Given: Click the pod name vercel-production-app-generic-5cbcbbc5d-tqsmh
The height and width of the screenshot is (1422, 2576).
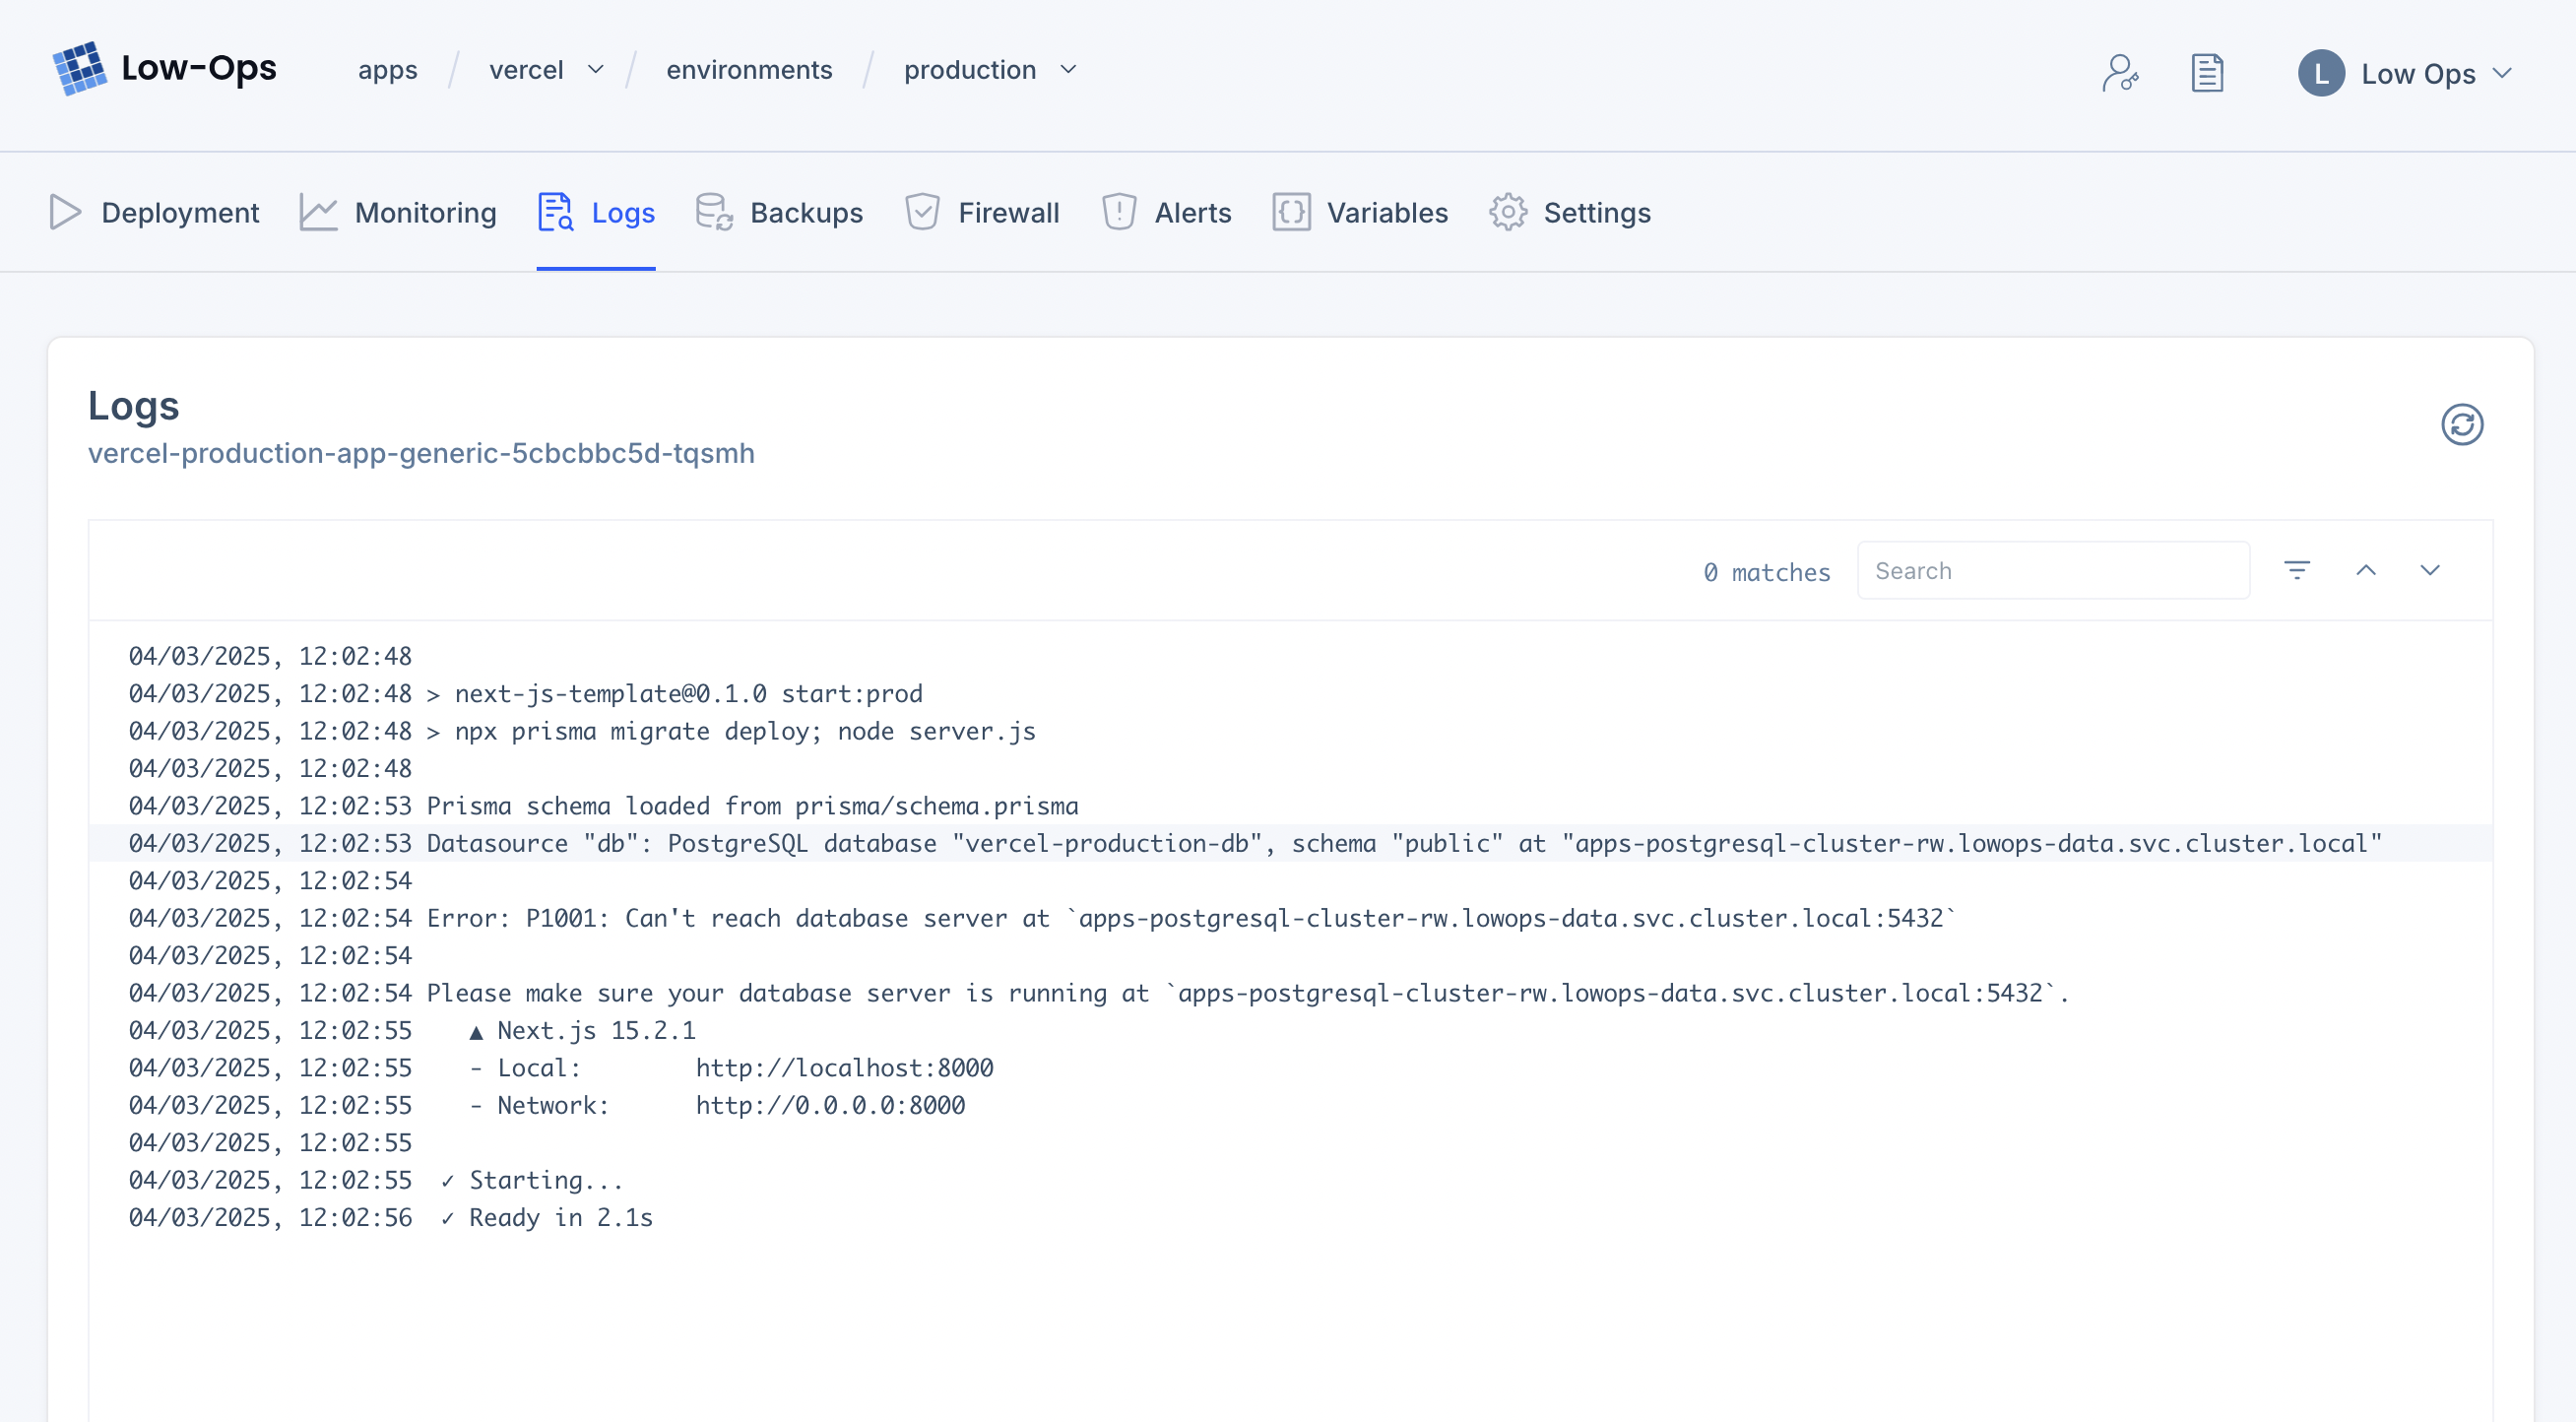Looking at the screenshot, I should 421,453.
